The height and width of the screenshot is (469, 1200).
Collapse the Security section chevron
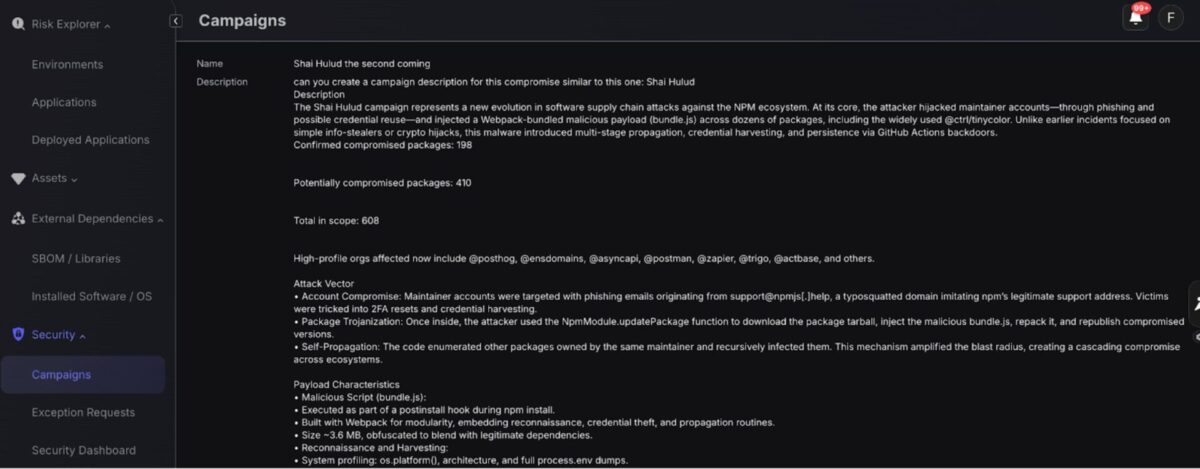click(x=82, y=336)
